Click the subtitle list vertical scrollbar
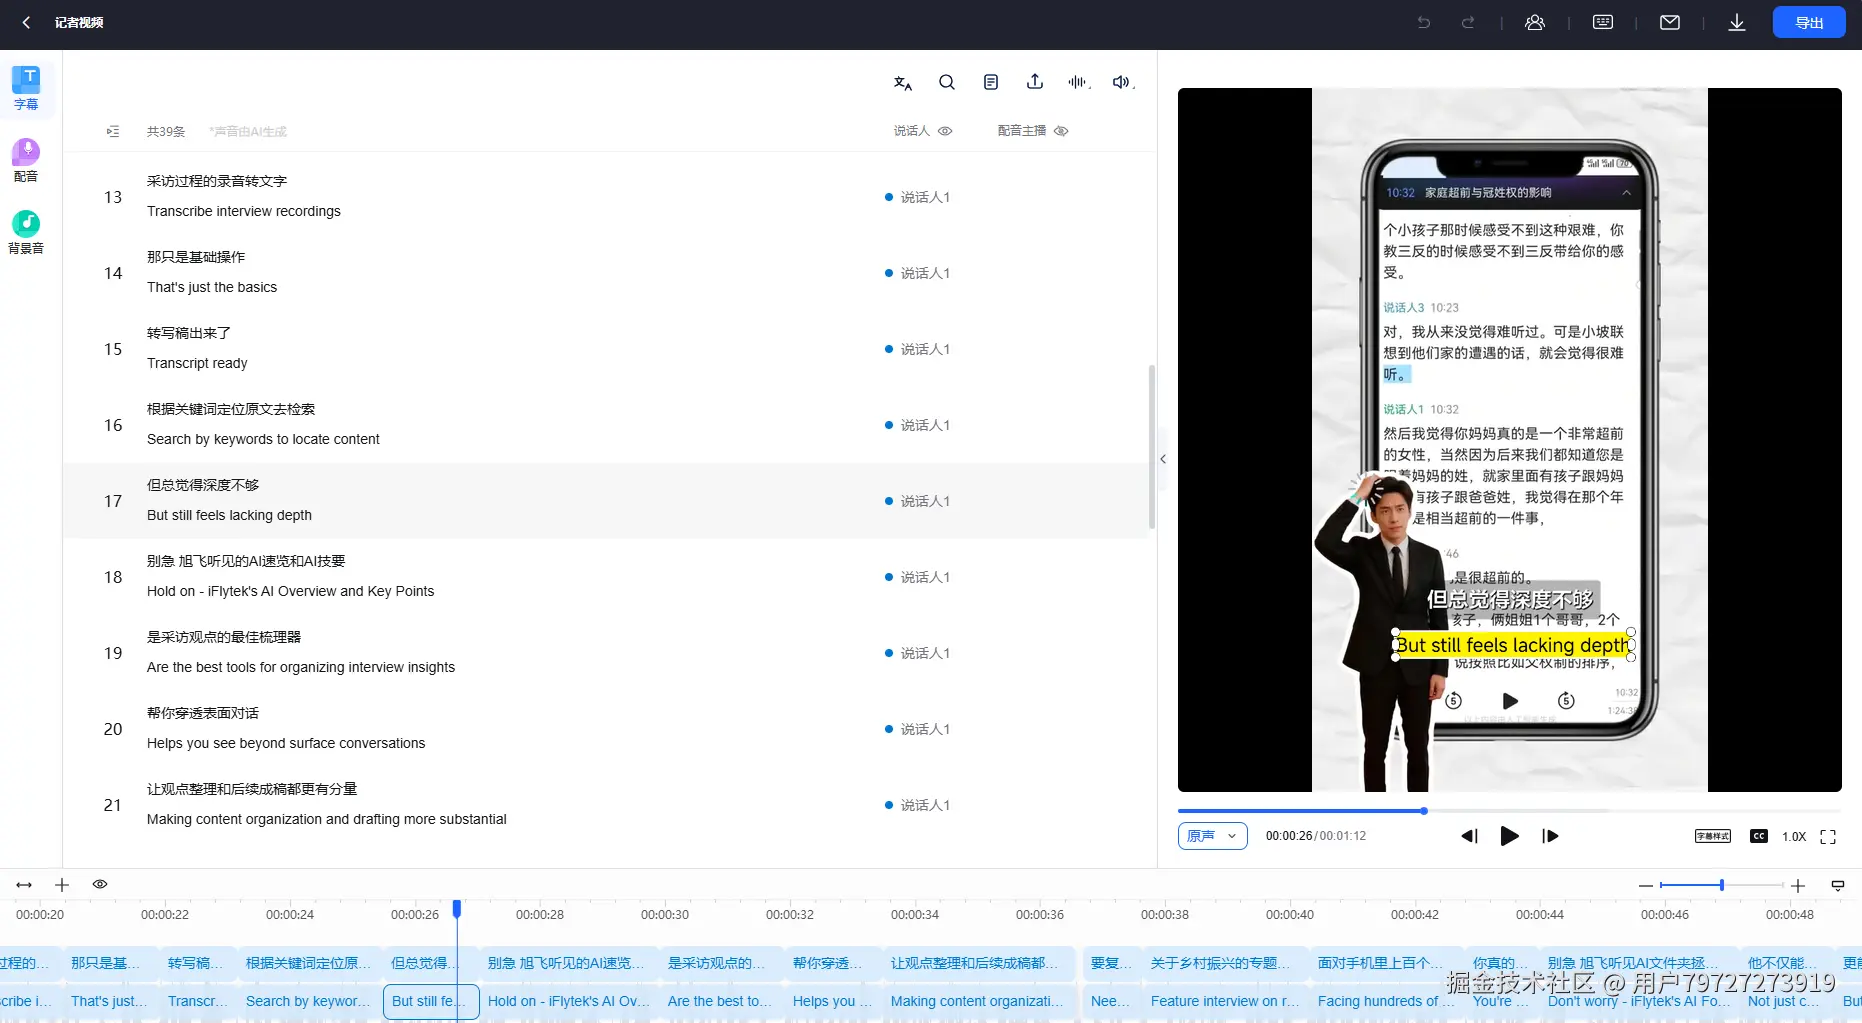This screenshot has width=1862, height=1023. (1152, 447)
